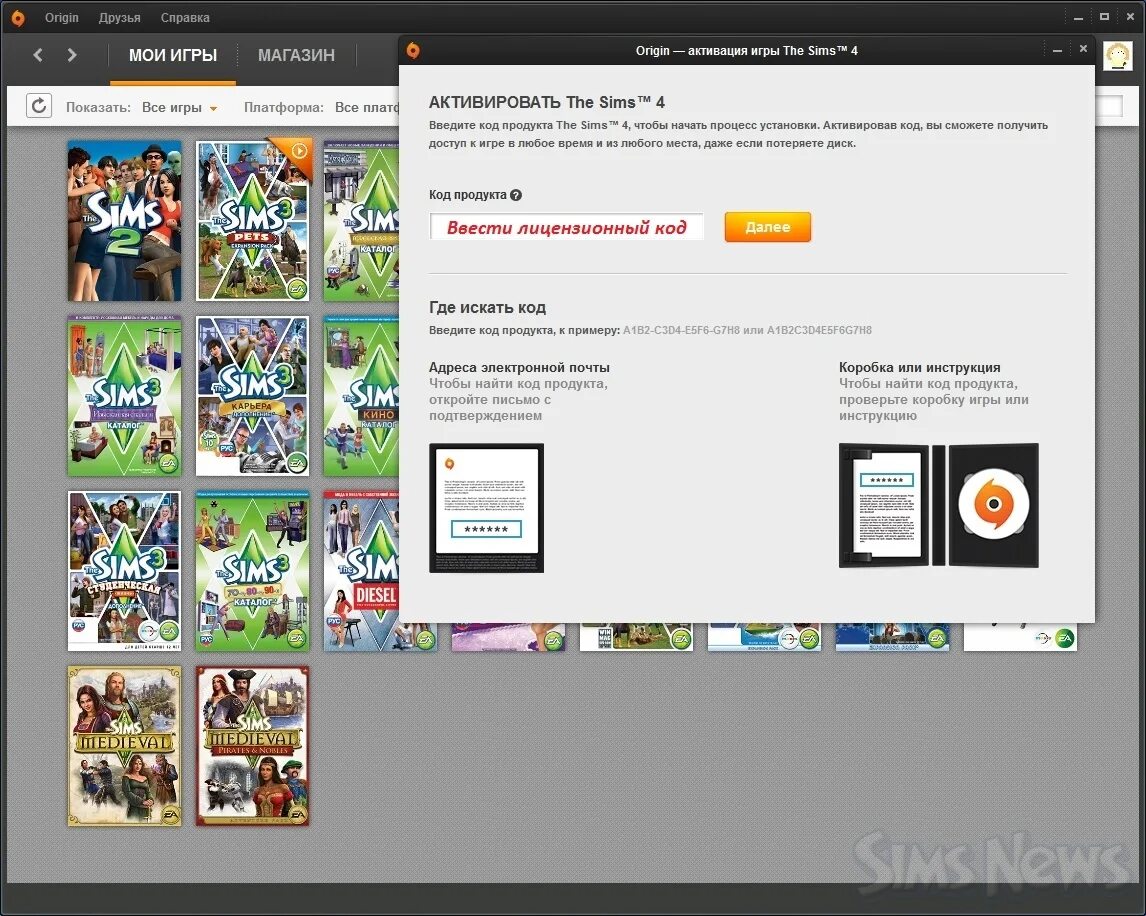Click the user avatar icon
The width and height of the screenshot is (1146, 916).
(1117, 56)
